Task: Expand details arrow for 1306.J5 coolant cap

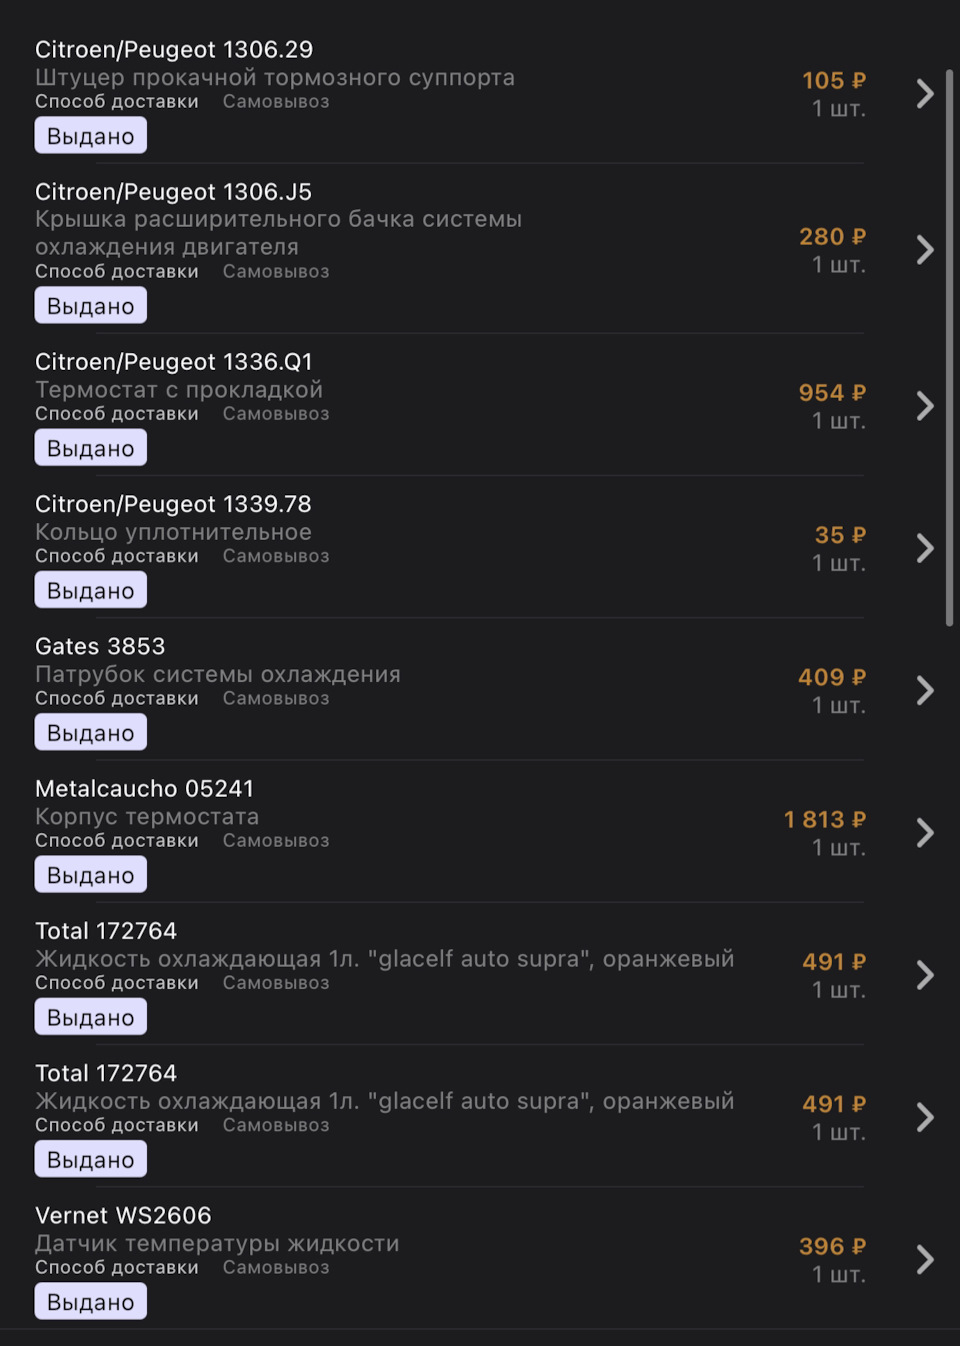Action: (x=925, y=249)
